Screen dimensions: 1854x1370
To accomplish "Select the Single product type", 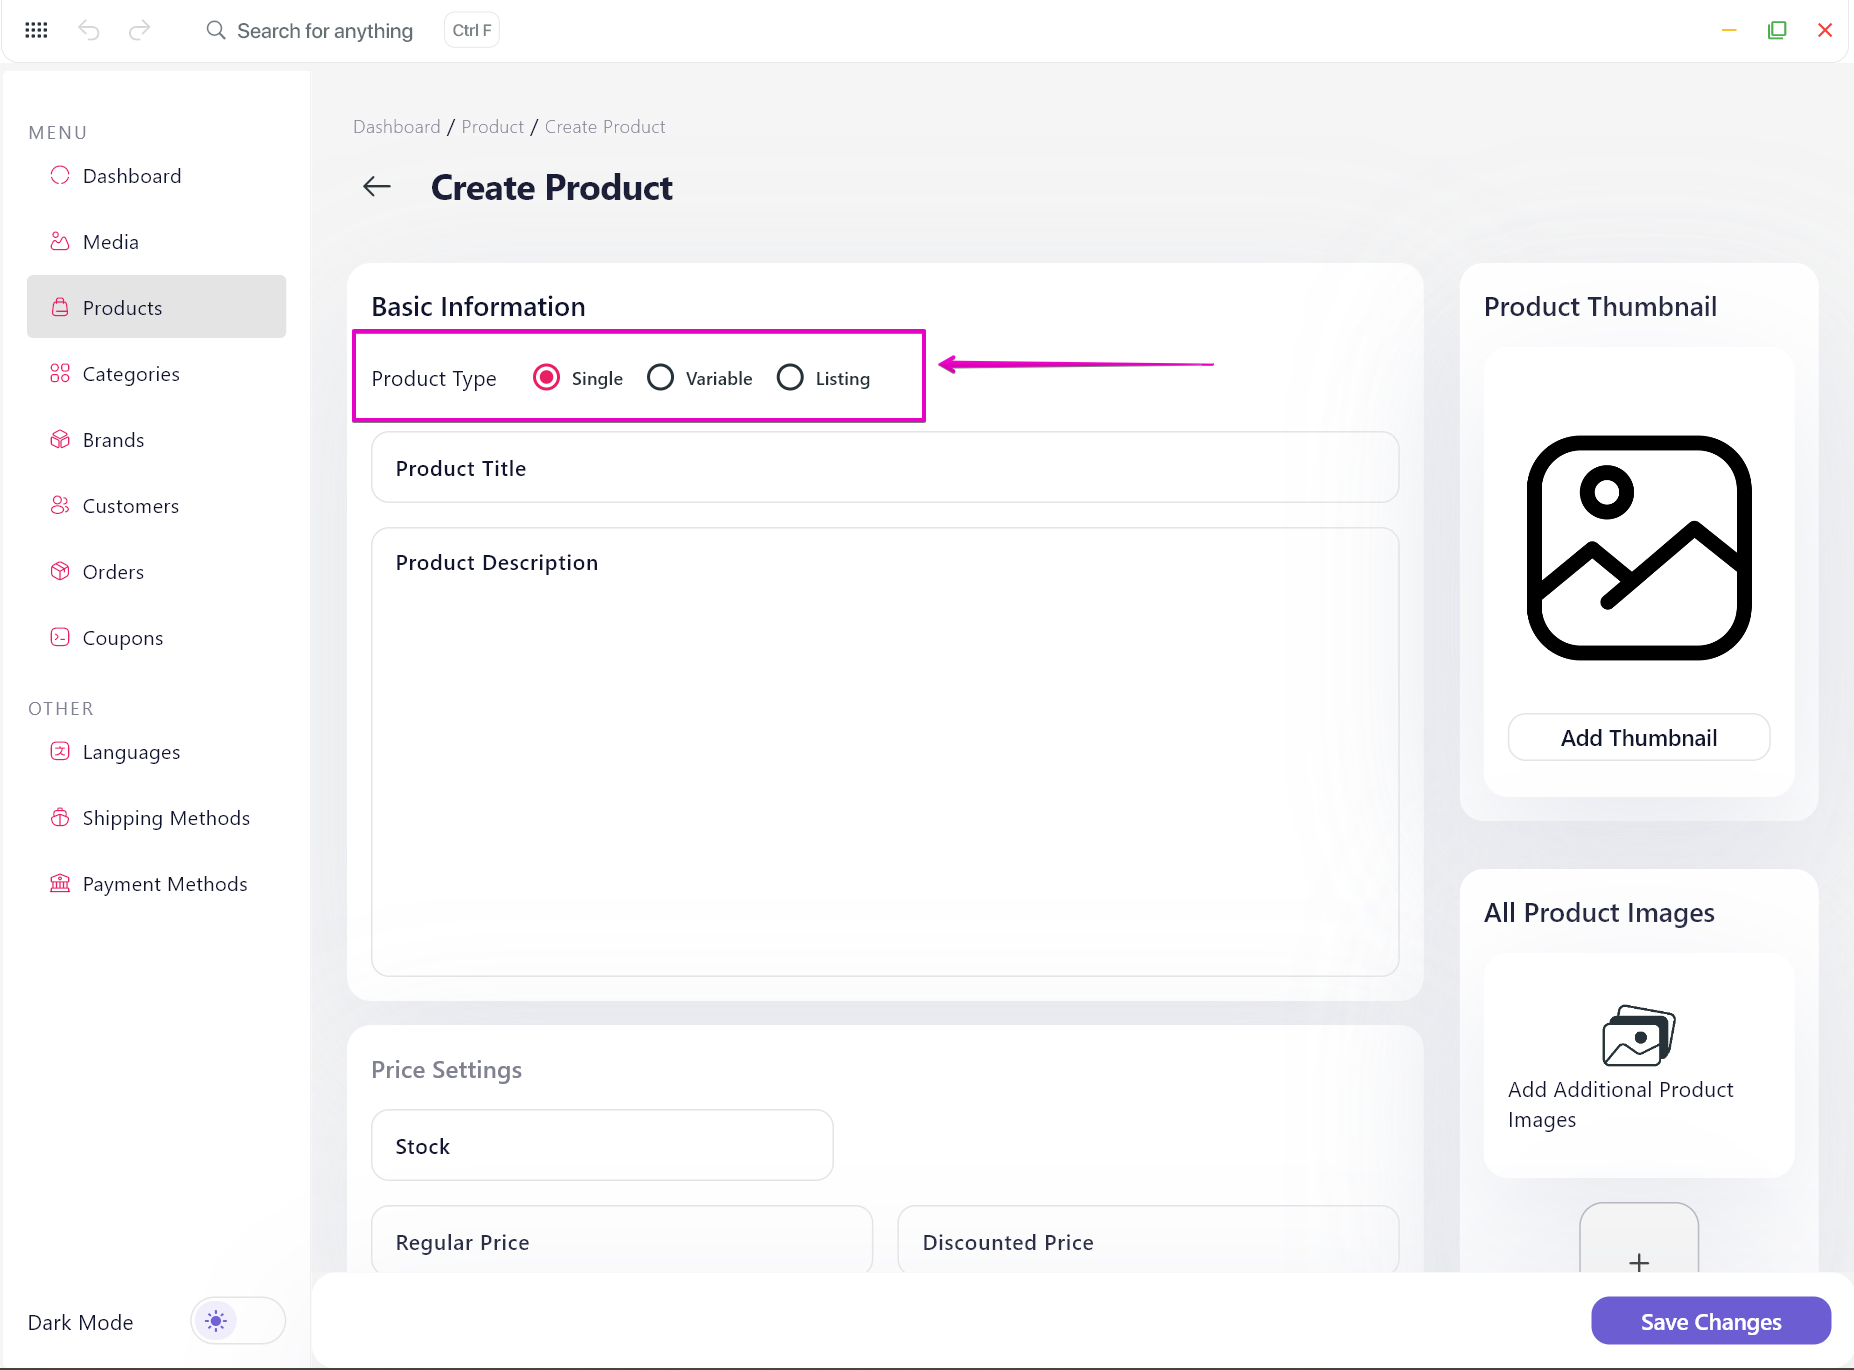I will 546,377.
